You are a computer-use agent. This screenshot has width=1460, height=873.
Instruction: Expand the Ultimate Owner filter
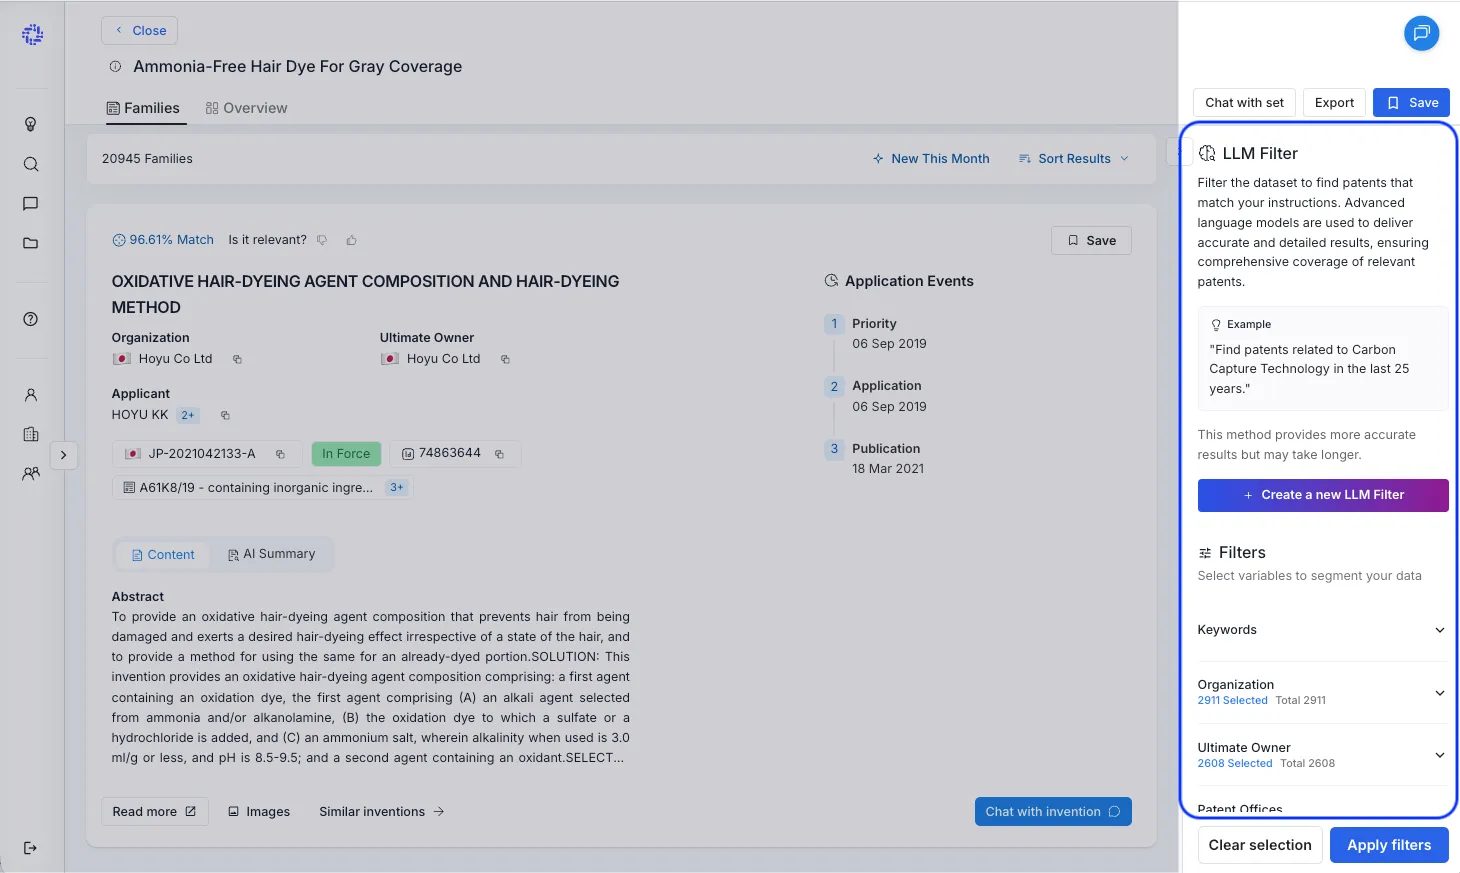pos(1322,755)
